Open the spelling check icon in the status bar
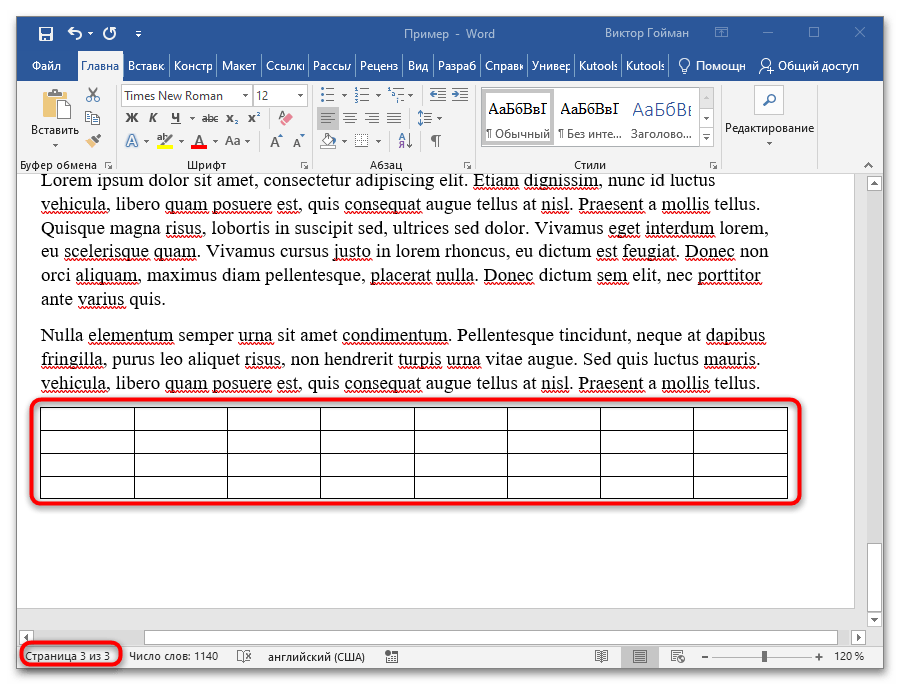 click(x=244, y=656)
